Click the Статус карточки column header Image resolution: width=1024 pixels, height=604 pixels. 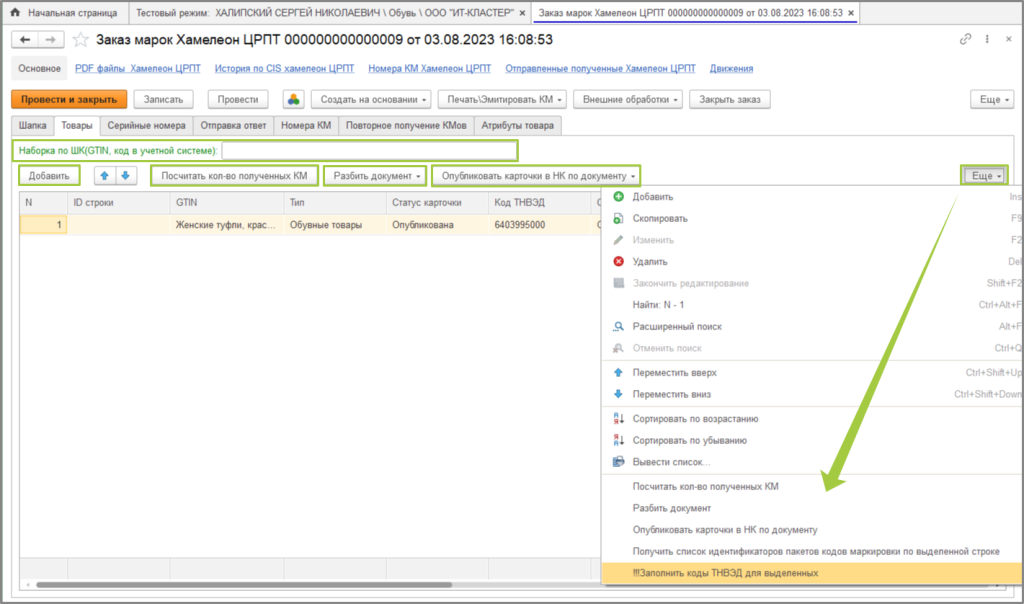click(x=437, y=202)
